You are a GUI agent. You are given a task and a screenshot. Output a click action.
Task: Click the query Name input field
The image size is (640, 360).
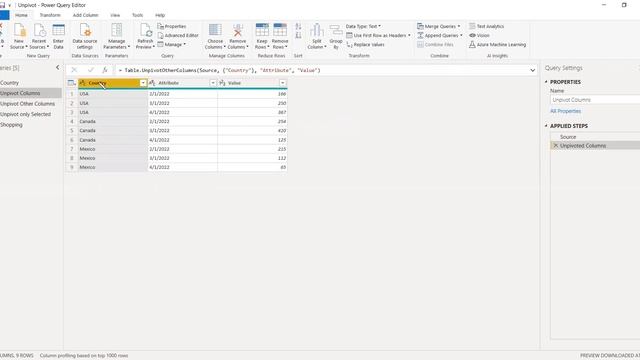[x=595, y=100]
